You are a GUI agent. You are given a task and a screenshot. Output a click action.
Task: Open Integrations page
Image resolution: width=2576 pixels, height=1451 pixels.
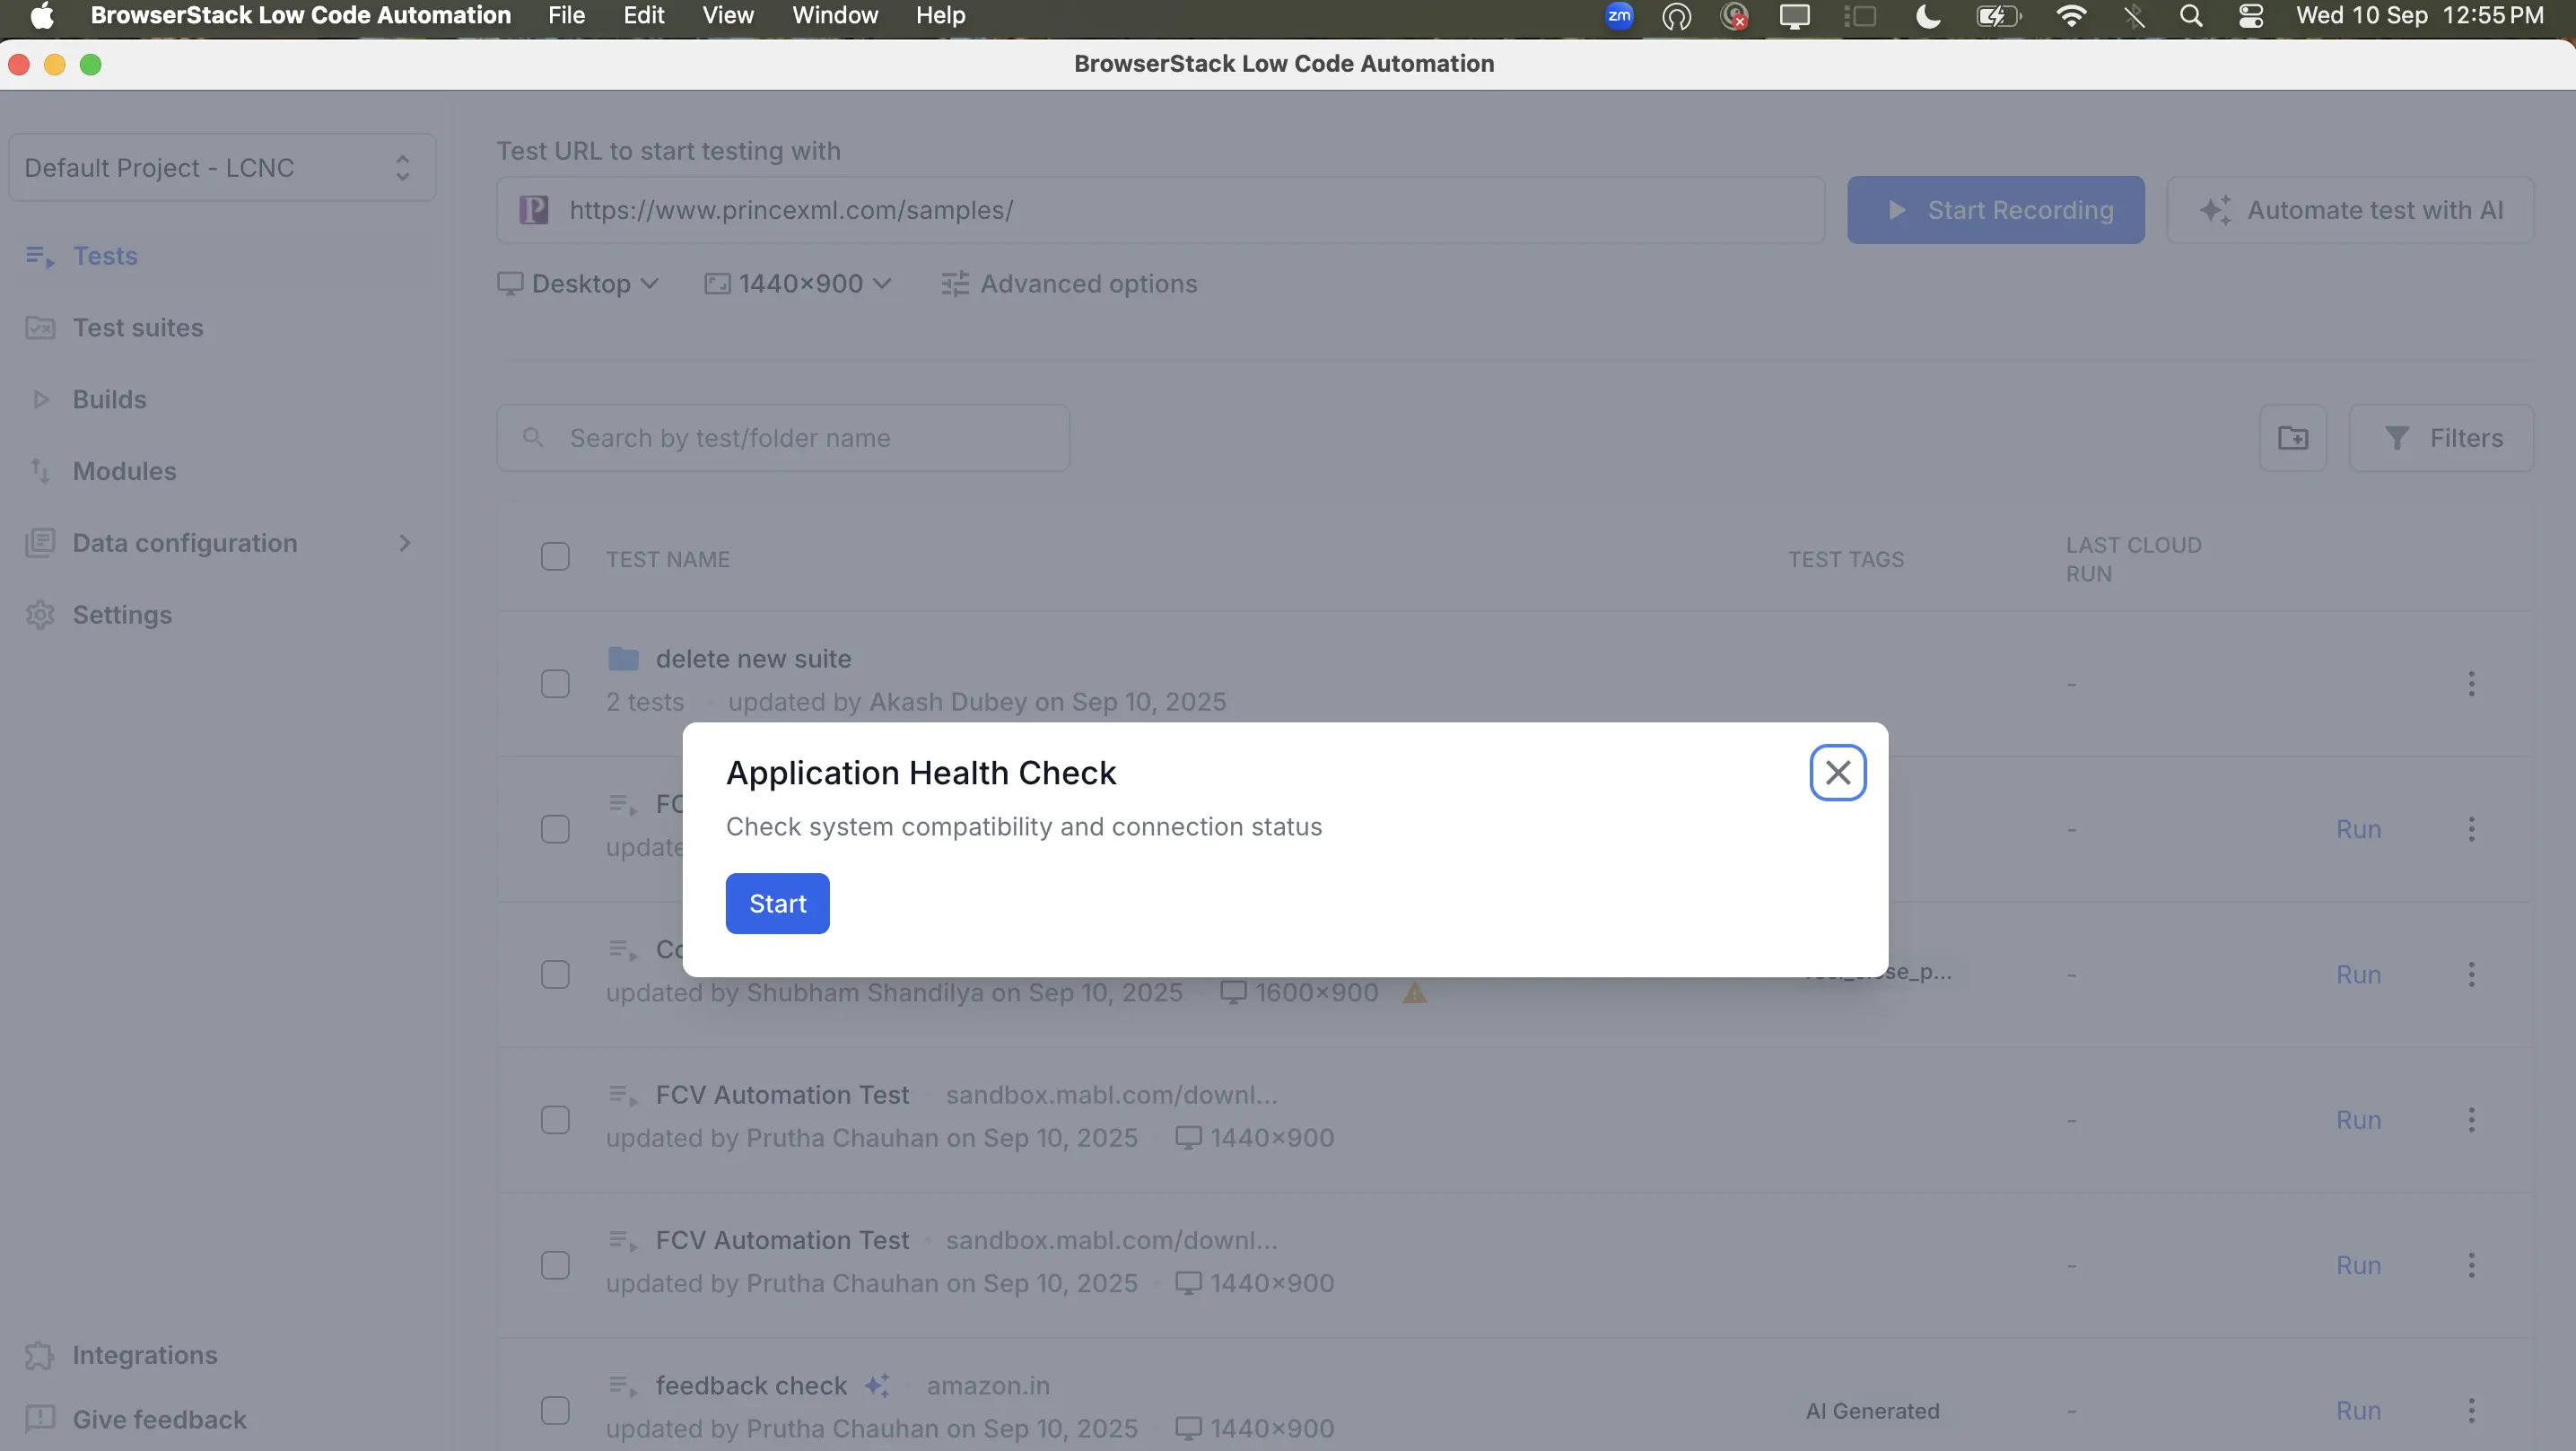(145, 1355)
